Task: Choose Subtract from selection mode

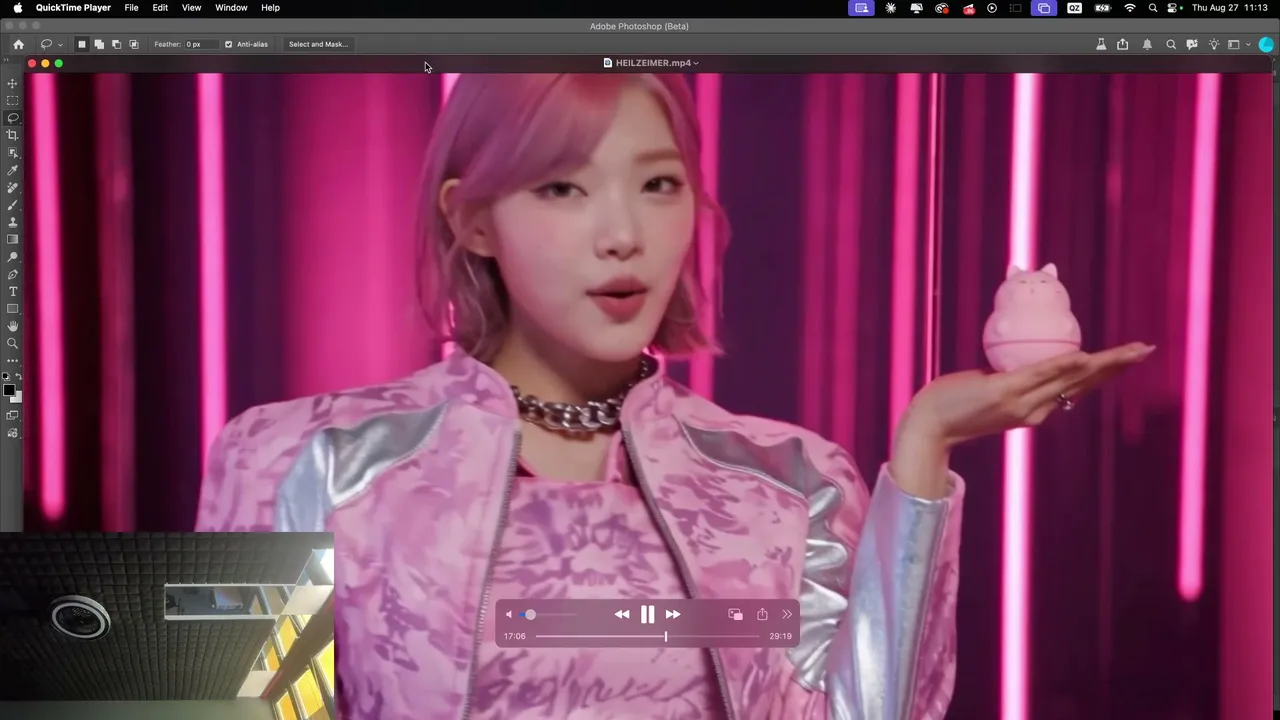Action: pos(116,44)
